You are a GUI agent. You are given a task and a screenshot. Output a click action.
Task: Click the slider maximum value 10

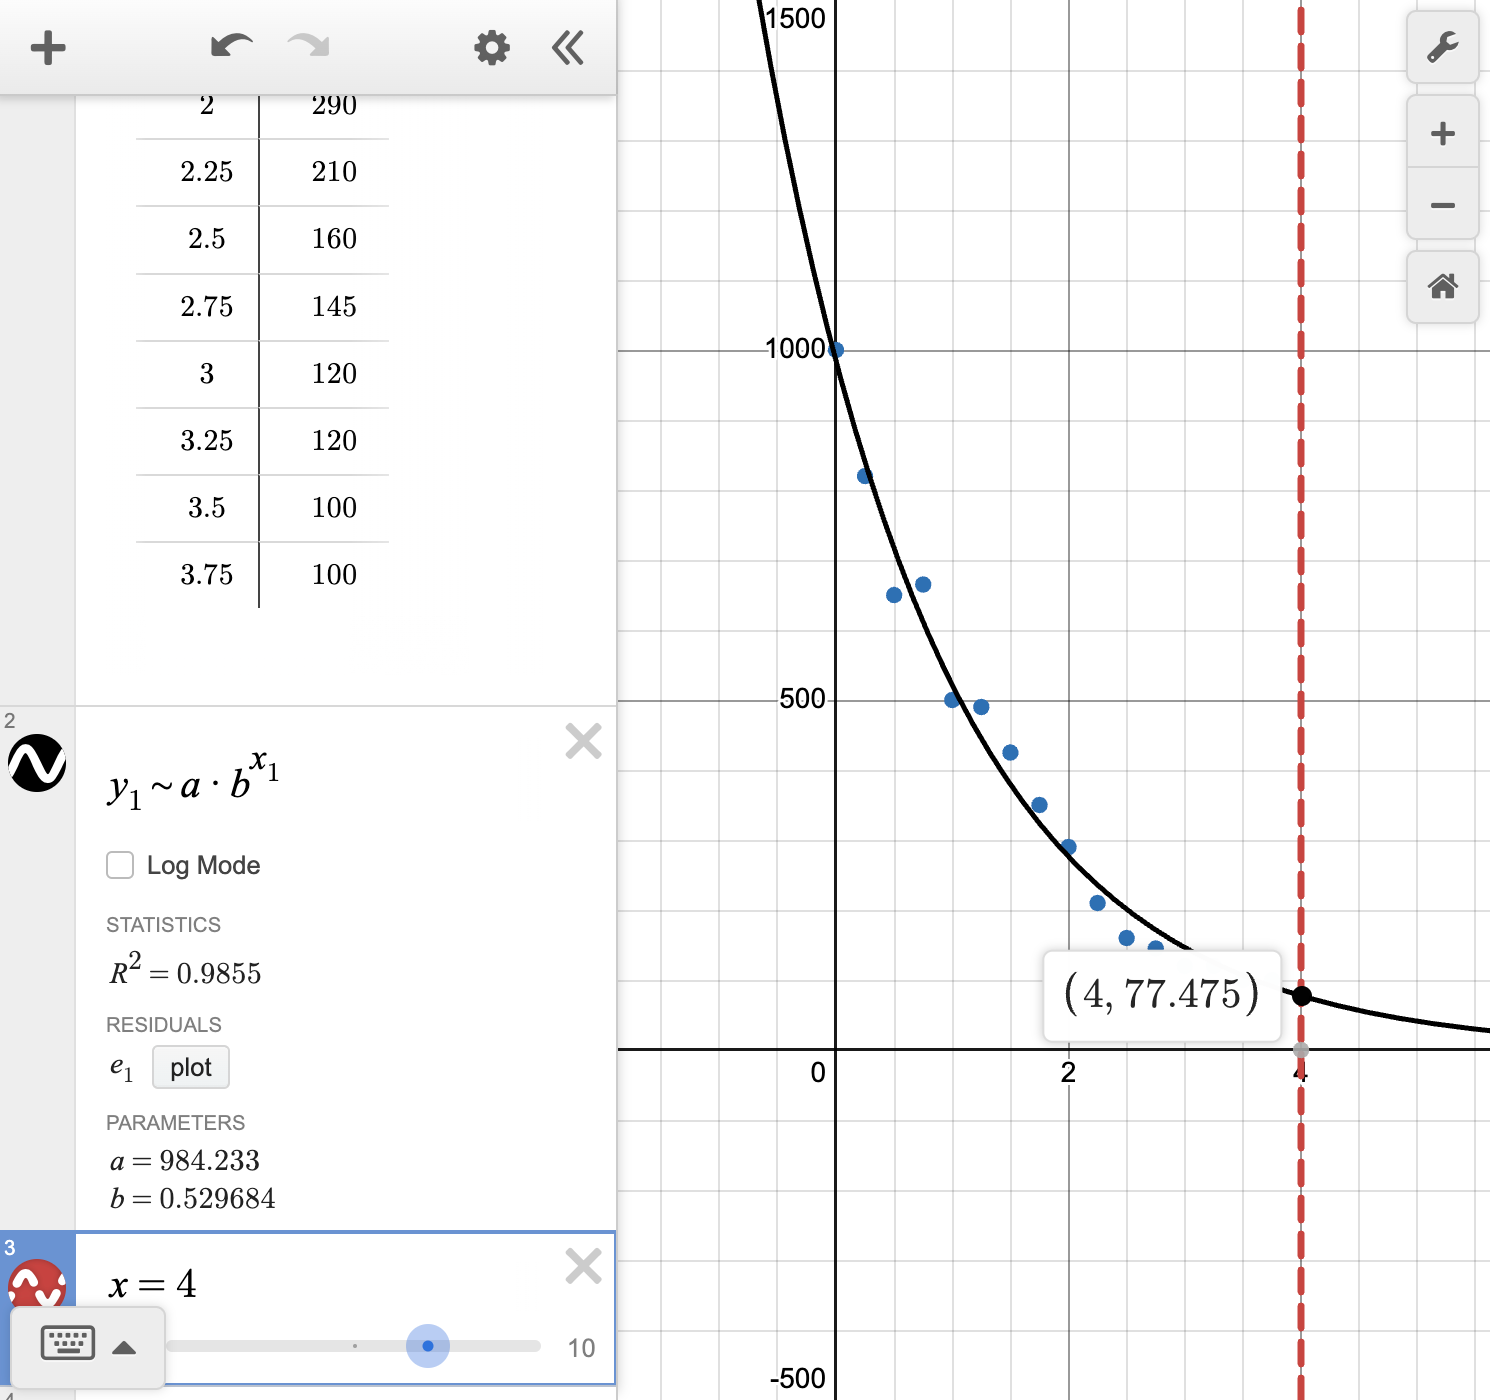point(580,1348)
